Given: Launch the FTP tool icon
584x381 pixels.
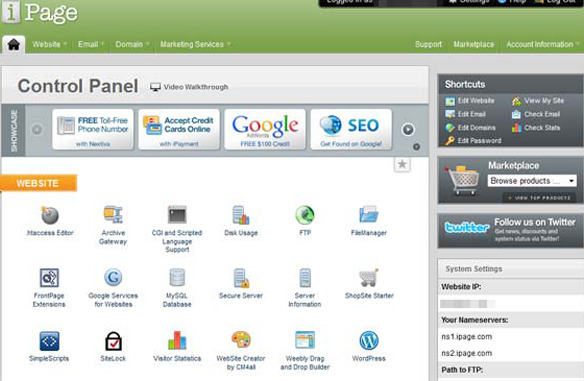Looking at the screenshot, I should point(305,215).
